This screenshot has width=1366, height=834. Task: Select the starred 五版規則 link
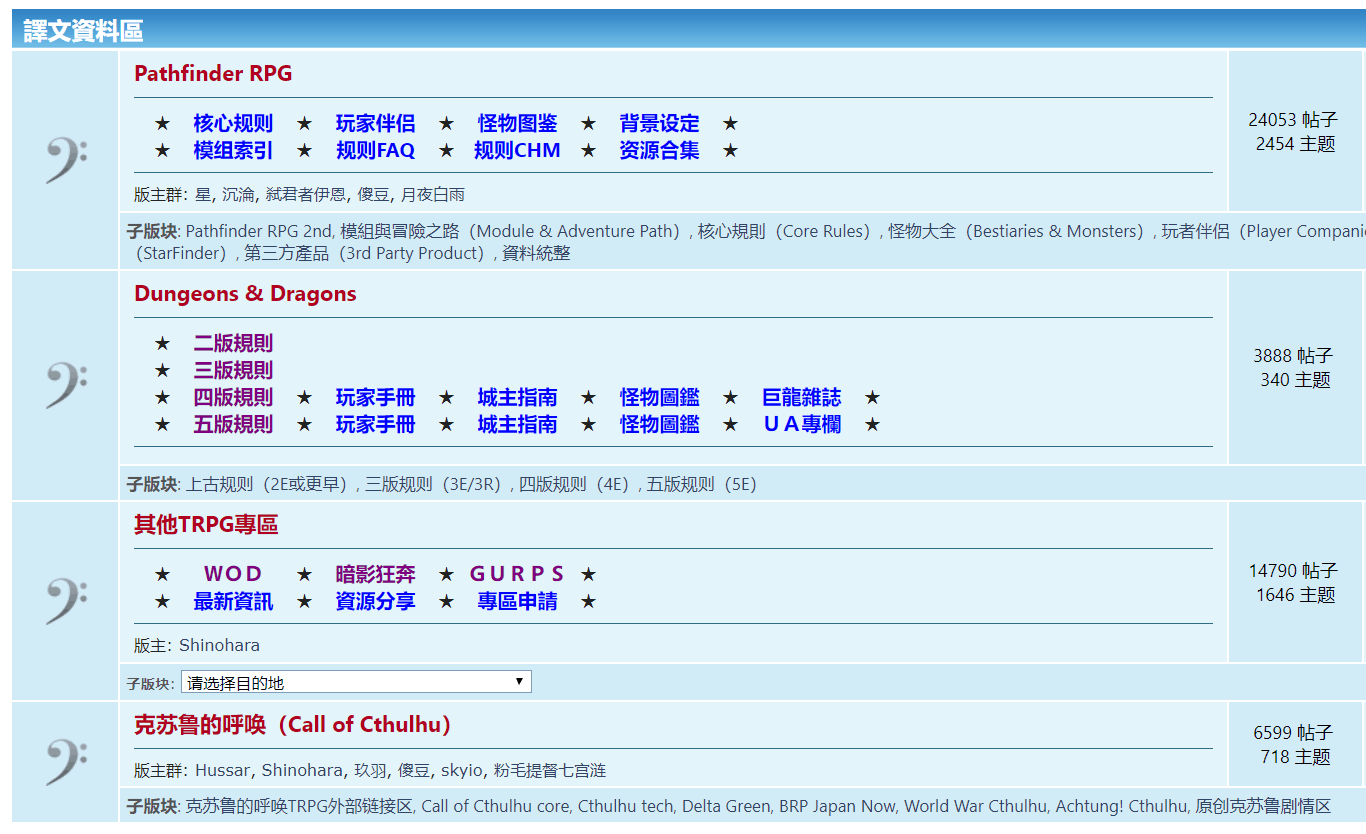(233, 425)
